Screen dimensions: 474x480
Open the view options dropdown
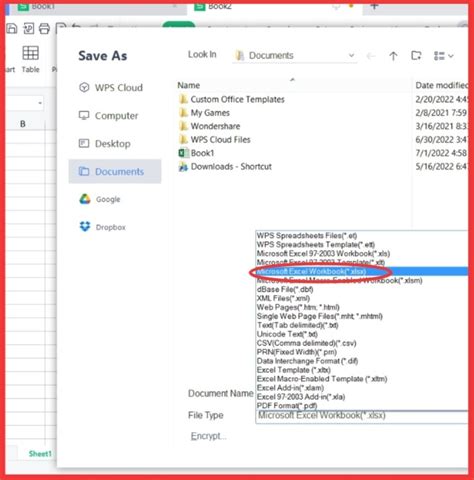click(443, 56)
